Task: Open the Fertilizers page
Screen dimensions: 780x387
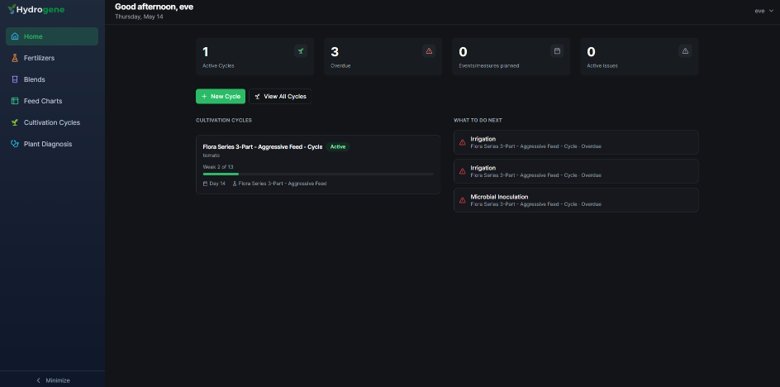Action: click(x=52, y=58)
